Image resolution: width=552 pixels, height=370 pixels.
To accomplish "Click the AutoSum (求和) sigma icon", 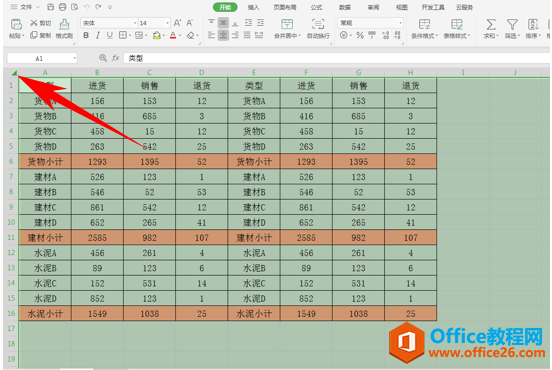I will [x=491, y=24].
